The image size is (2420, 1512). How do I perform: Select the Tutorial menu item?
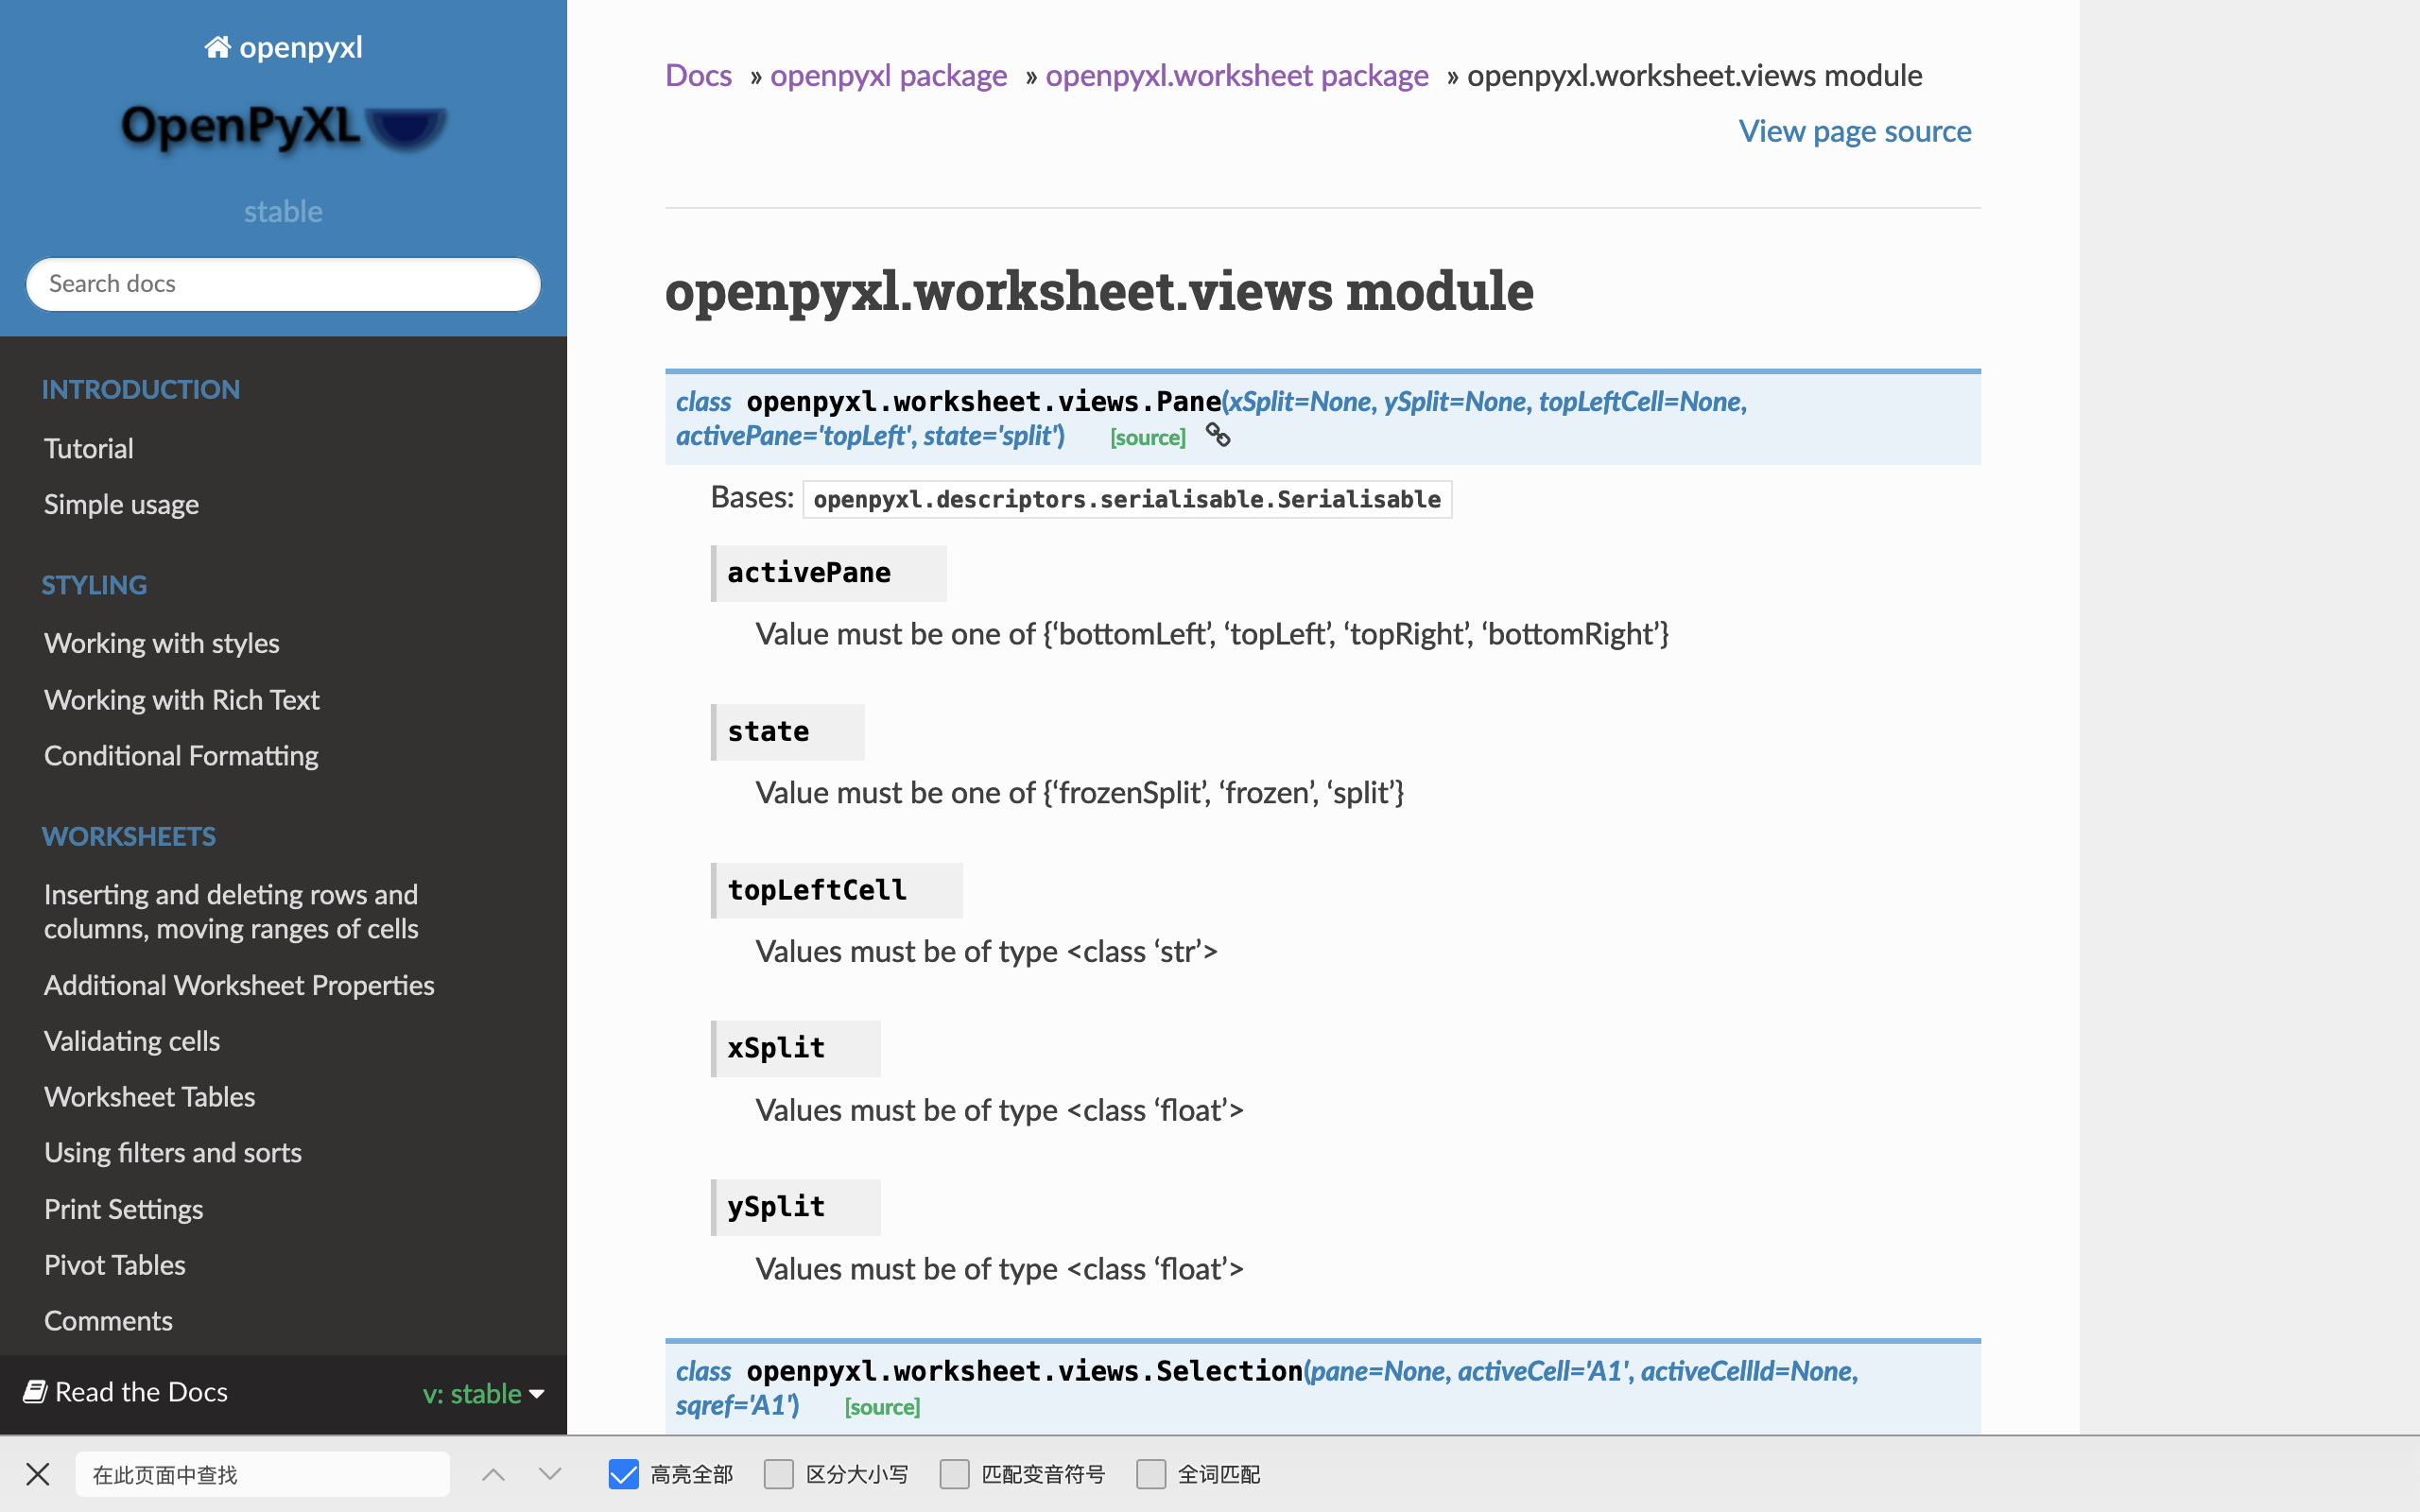coord(89,448)
